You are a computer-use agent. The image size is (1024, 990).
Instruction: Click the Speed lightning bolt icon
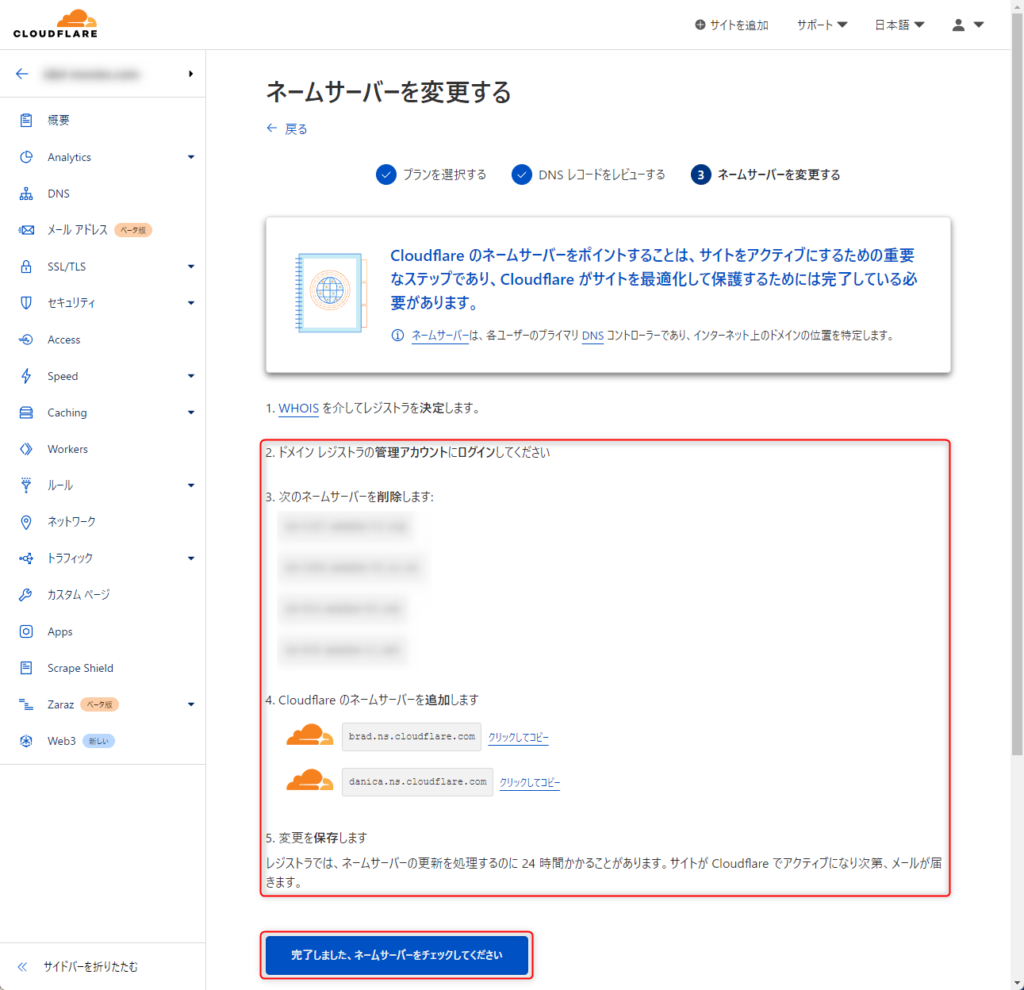[x=26, y=375]
